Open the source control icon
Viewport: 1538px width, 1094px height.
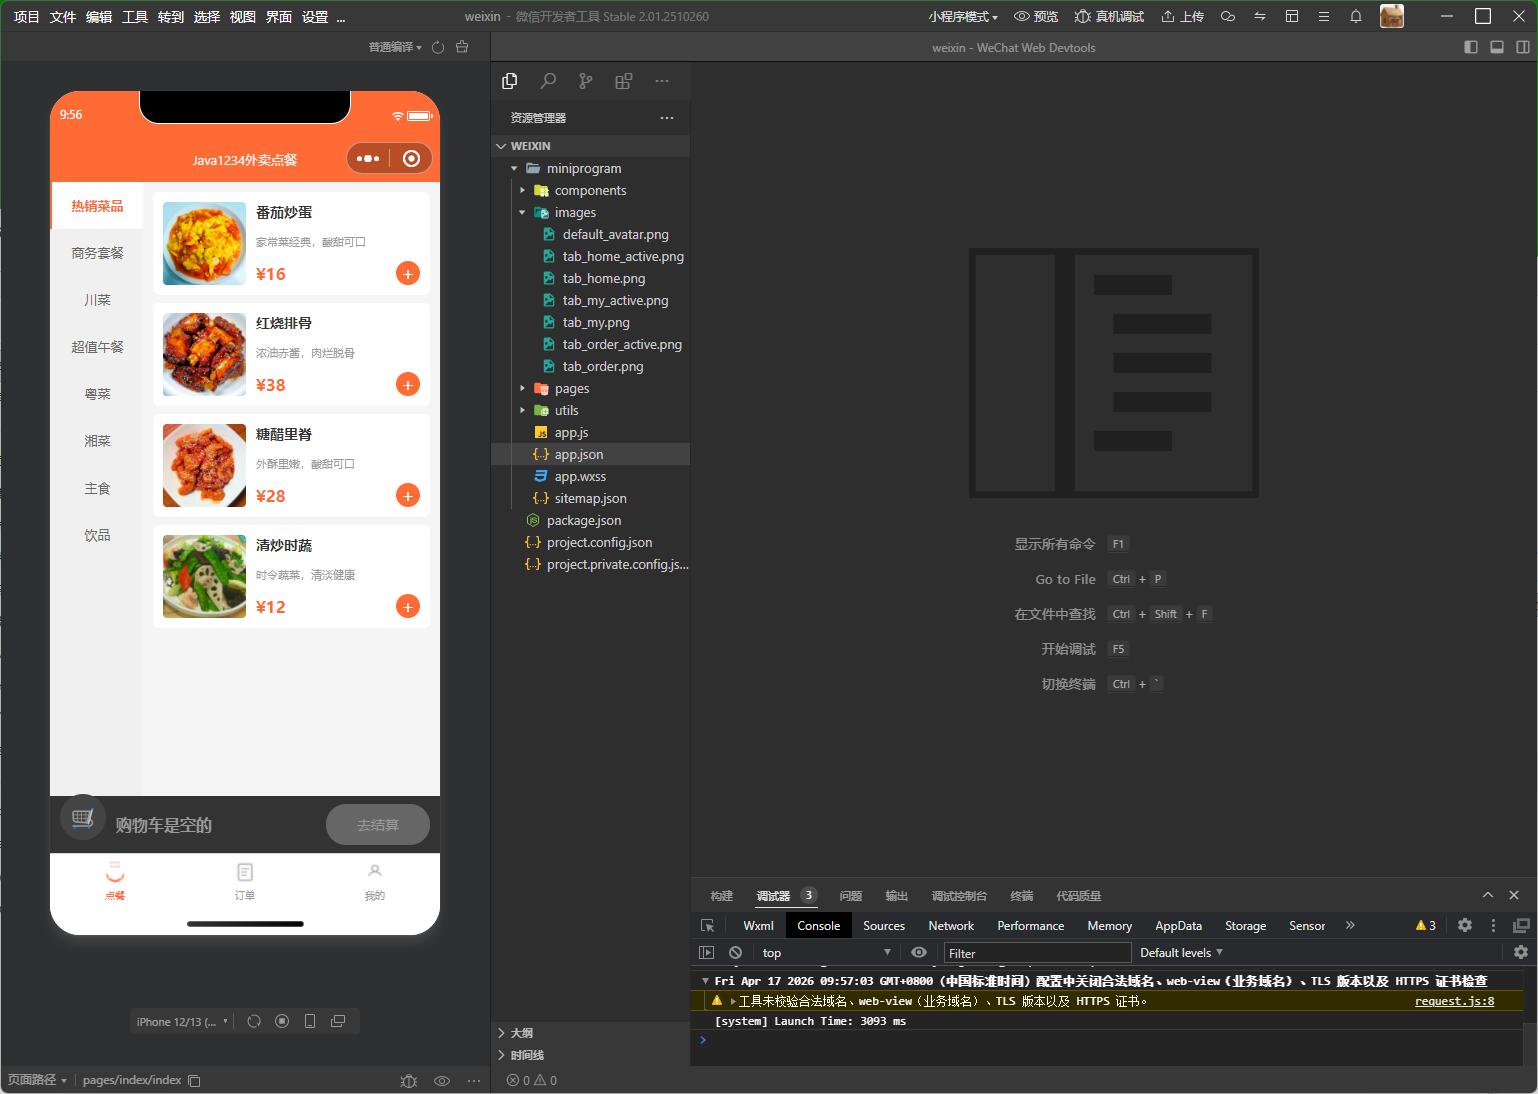tap(586, 81)
